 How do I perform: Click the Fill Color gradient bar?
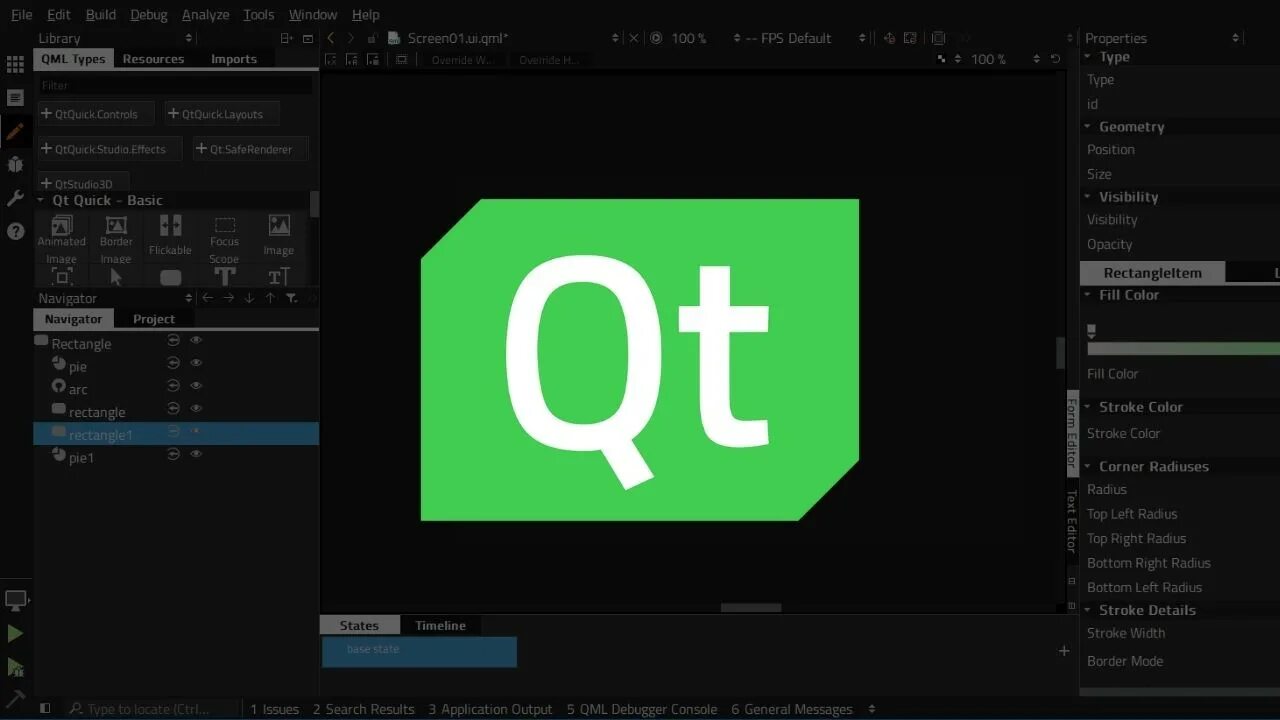[x=1183, y=349]
